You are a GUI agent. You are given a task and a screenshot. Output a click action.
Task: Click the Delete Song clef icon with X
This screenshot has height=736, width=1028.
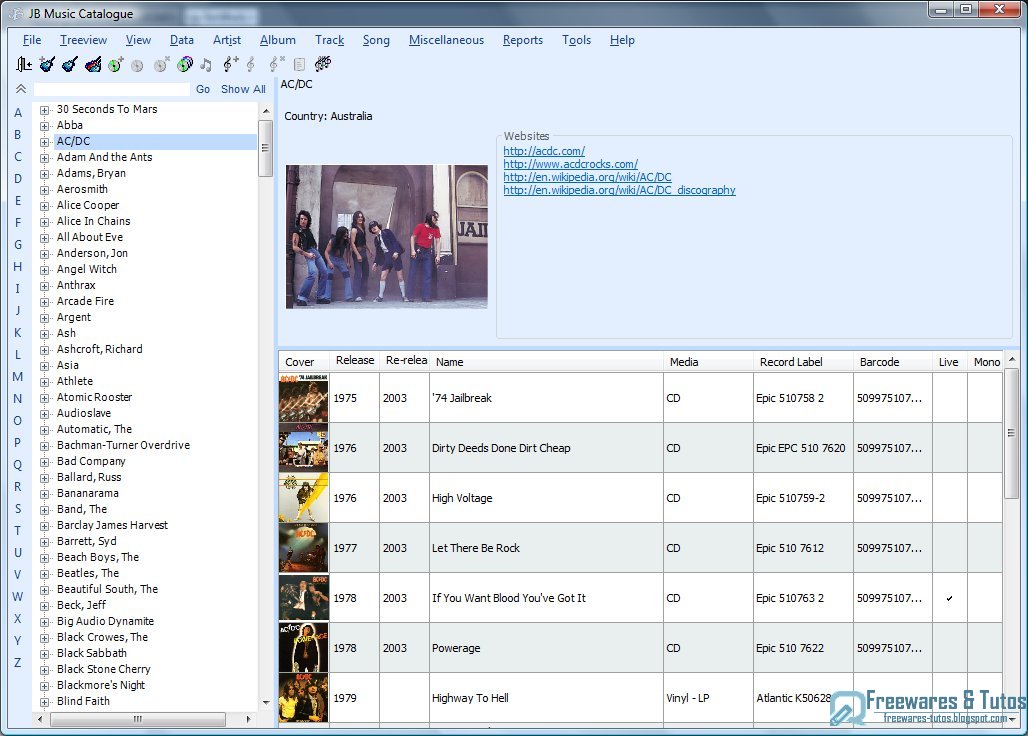click(275, 63)
